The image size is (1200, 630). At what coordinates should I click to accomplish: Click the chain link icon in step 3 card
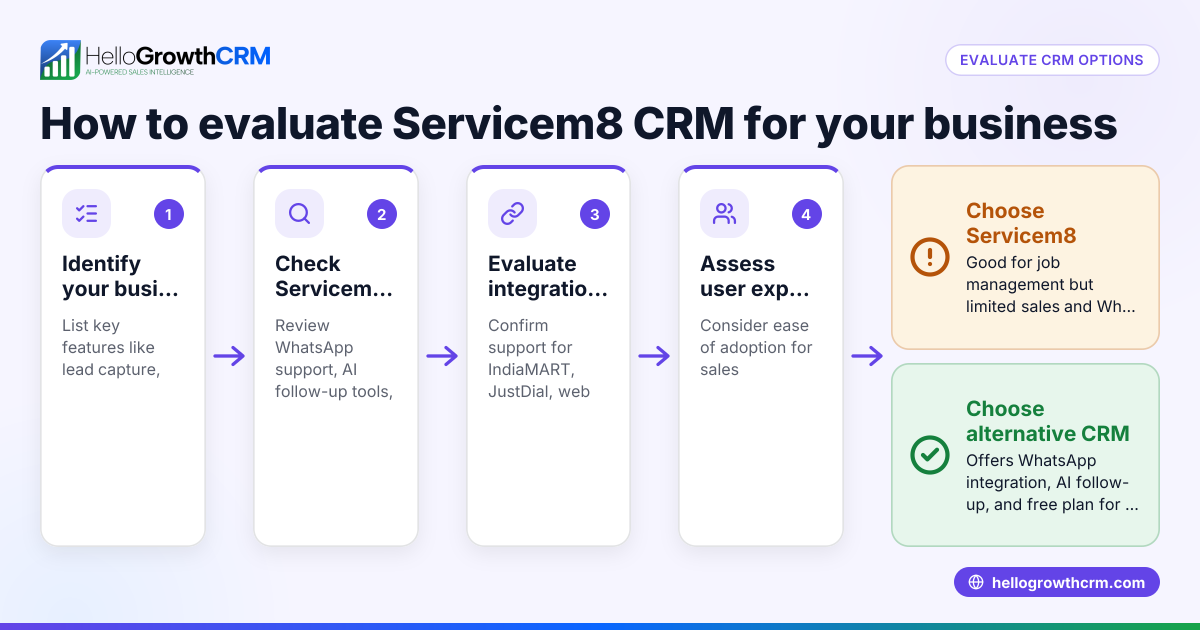512,213
